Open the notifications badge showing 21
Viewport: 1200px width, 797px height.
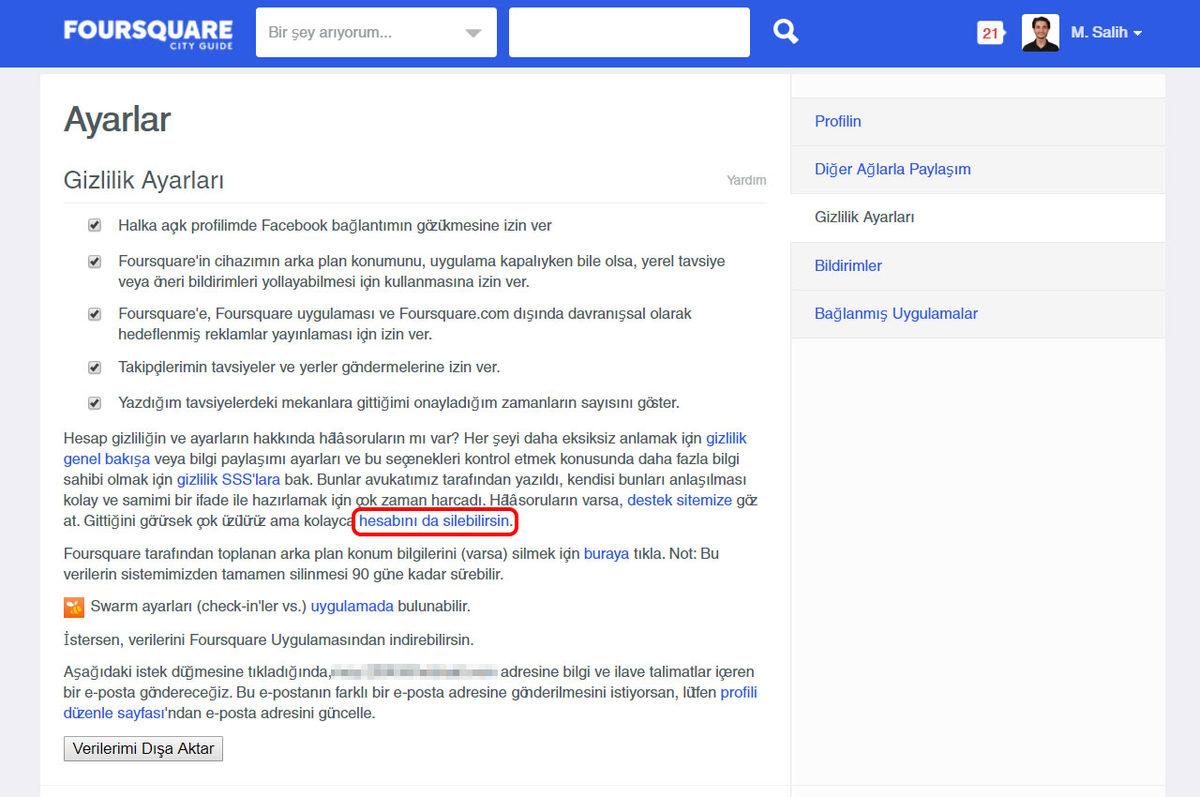[x=990, y=33]
